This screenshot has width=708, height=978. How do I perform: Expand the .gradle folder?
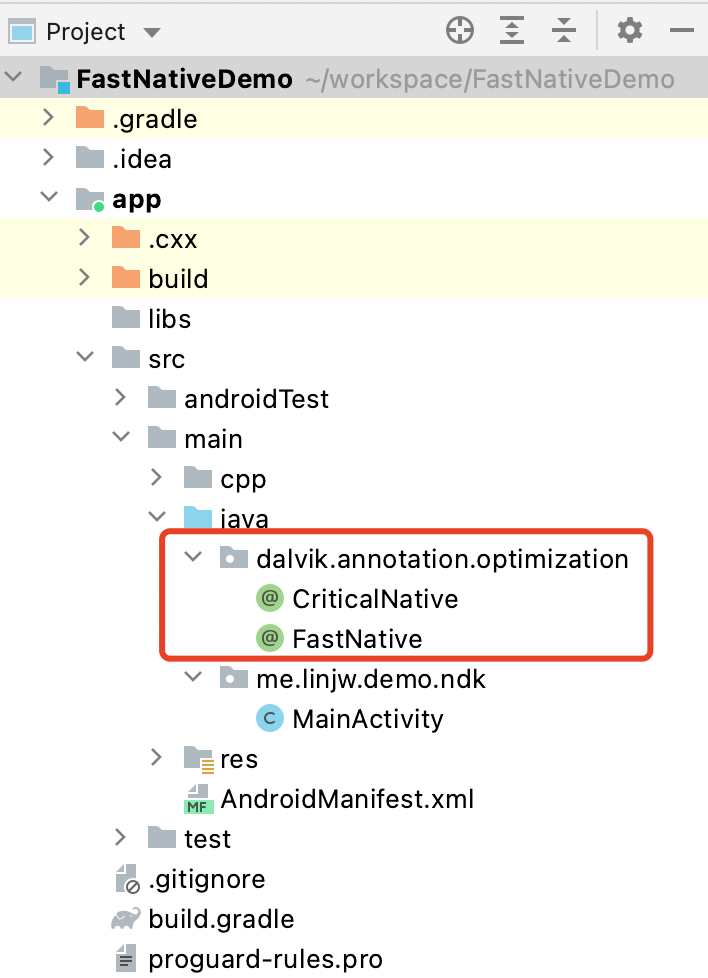48,119
